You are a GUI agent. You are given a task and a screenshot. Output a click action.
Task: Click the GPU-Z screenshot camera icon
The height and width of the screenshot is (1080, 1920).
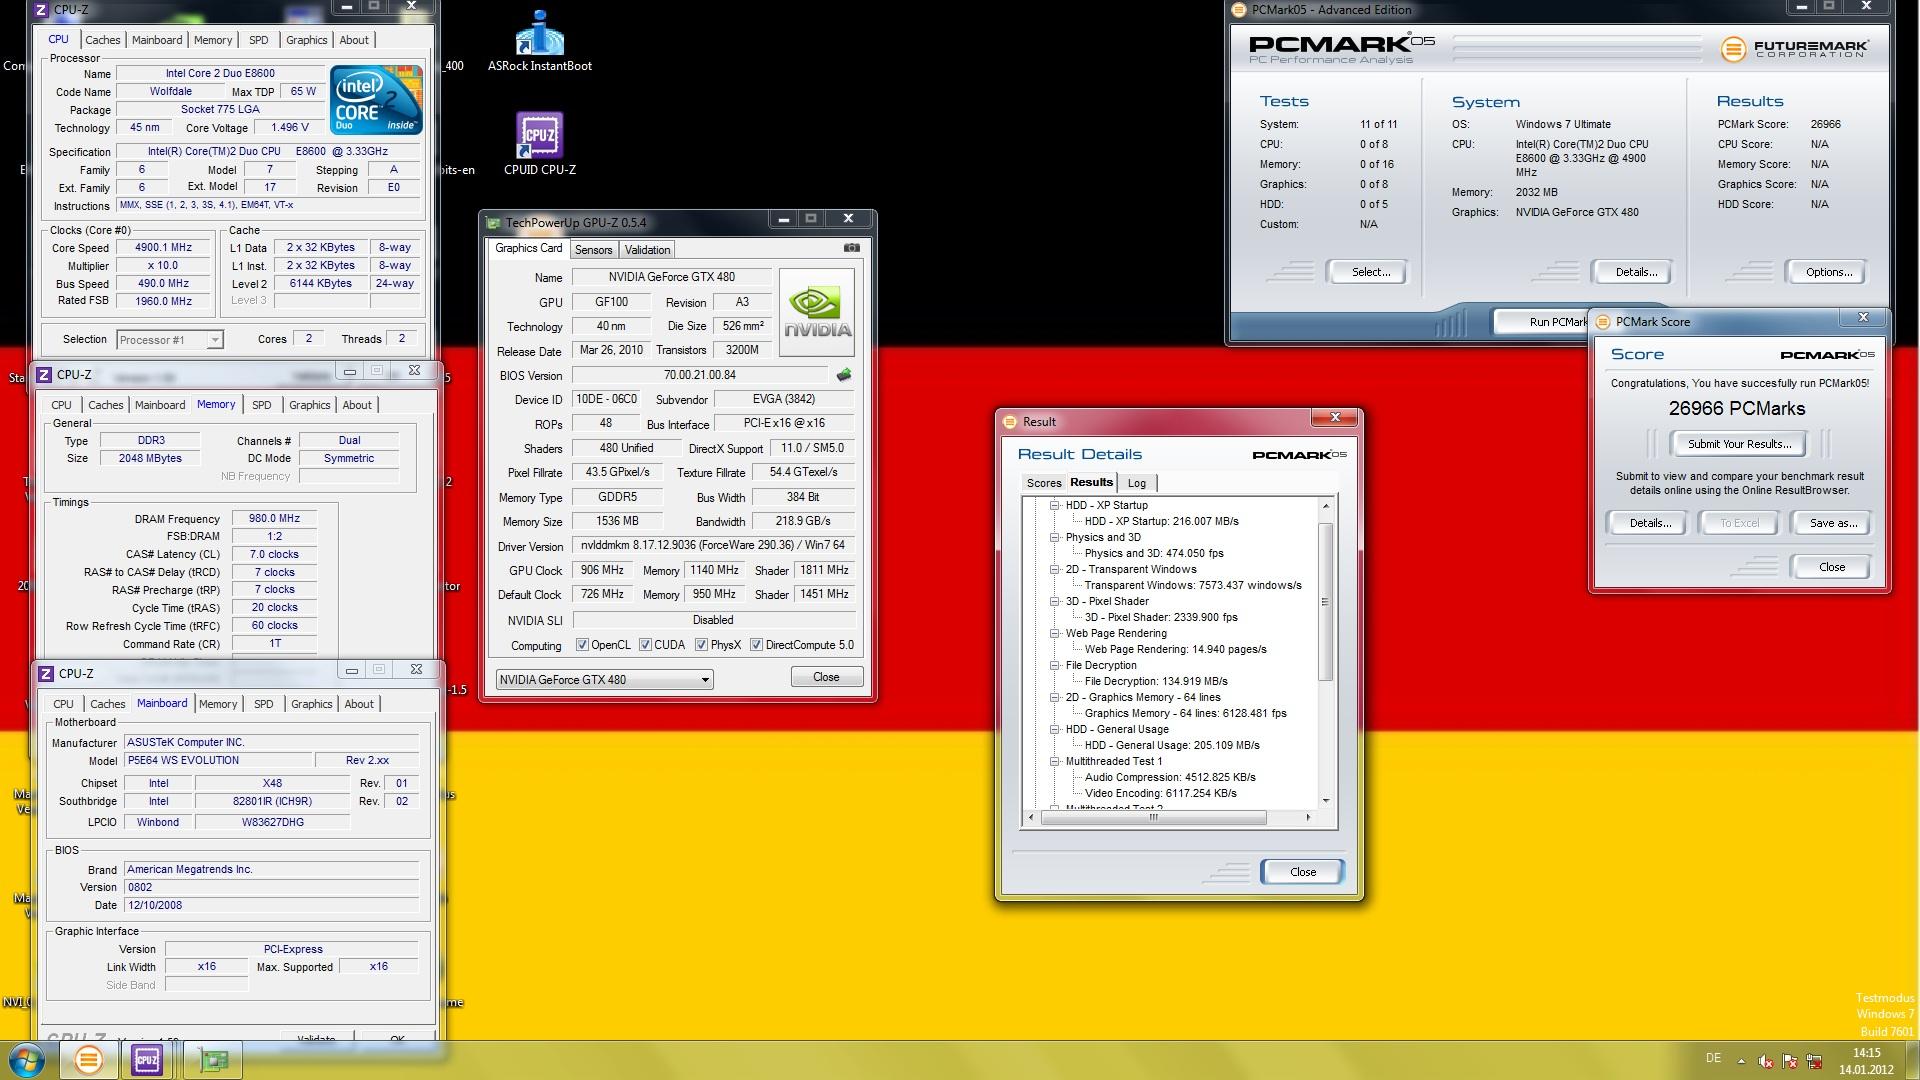[x=851, y=248]
